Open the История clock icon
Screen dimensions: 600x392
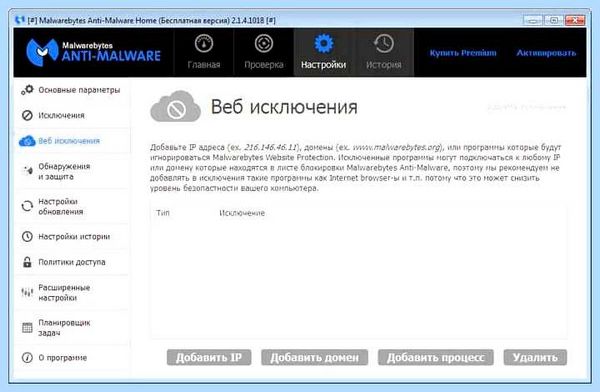(x=383, y=44)
